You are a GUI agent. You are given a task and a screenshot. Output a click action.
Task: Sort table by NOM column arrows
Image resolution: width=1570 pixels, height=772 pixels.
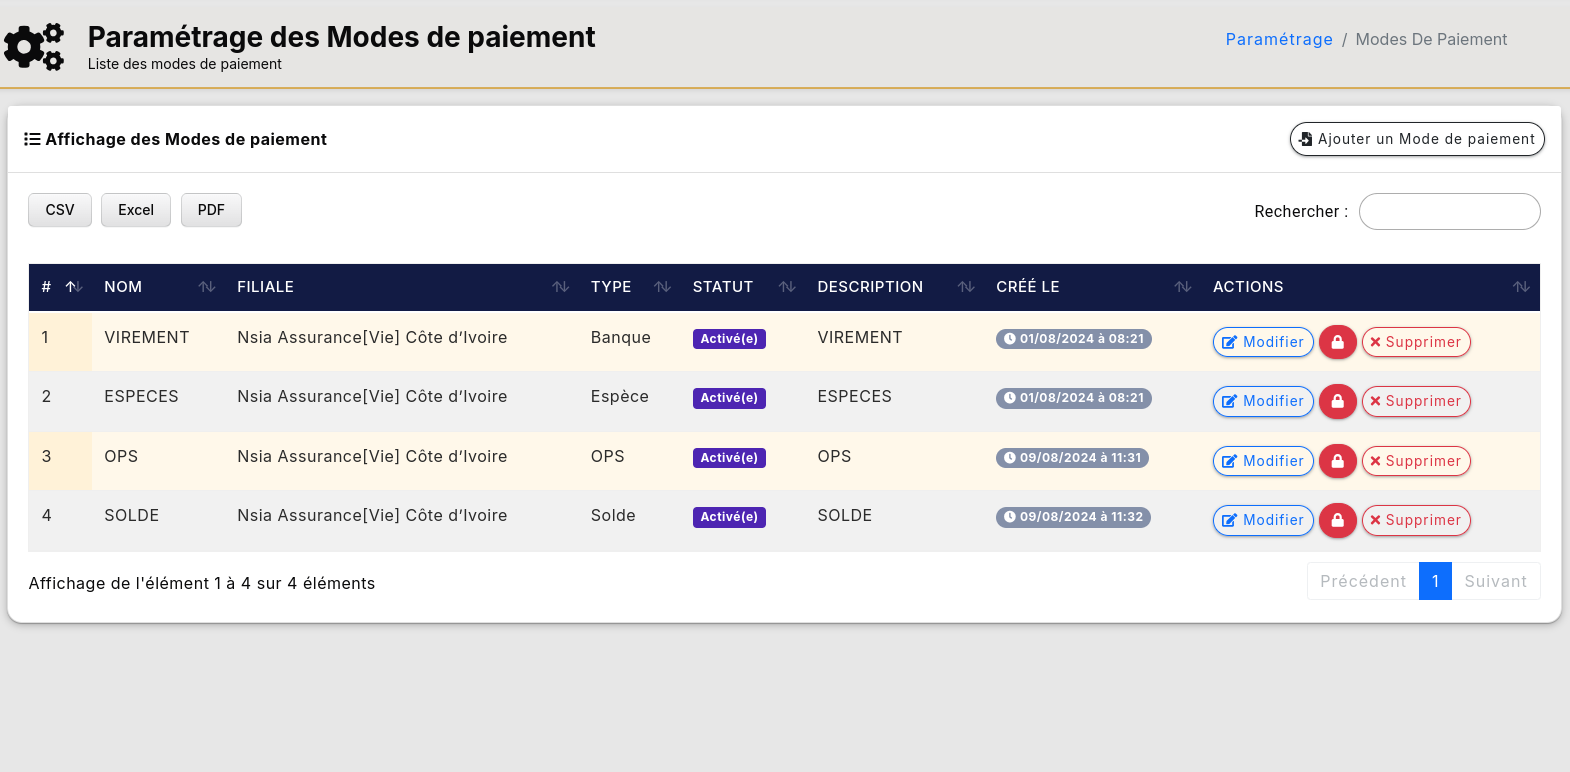click(207, 287)
